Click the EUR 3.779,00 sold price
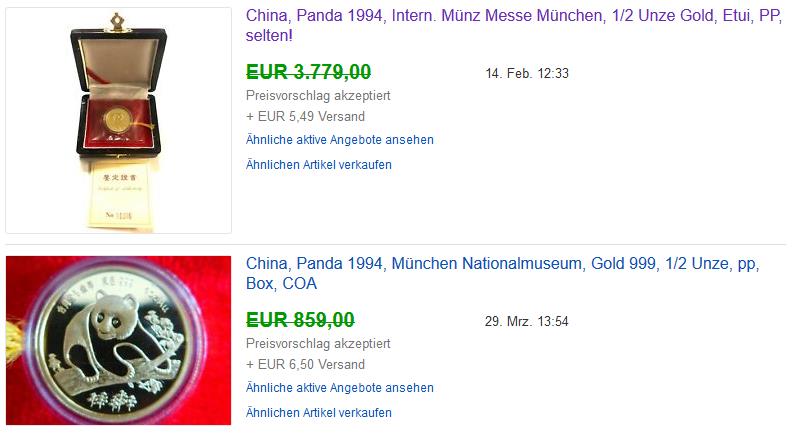This screenshot has height=436, width=796. (308, 72)
